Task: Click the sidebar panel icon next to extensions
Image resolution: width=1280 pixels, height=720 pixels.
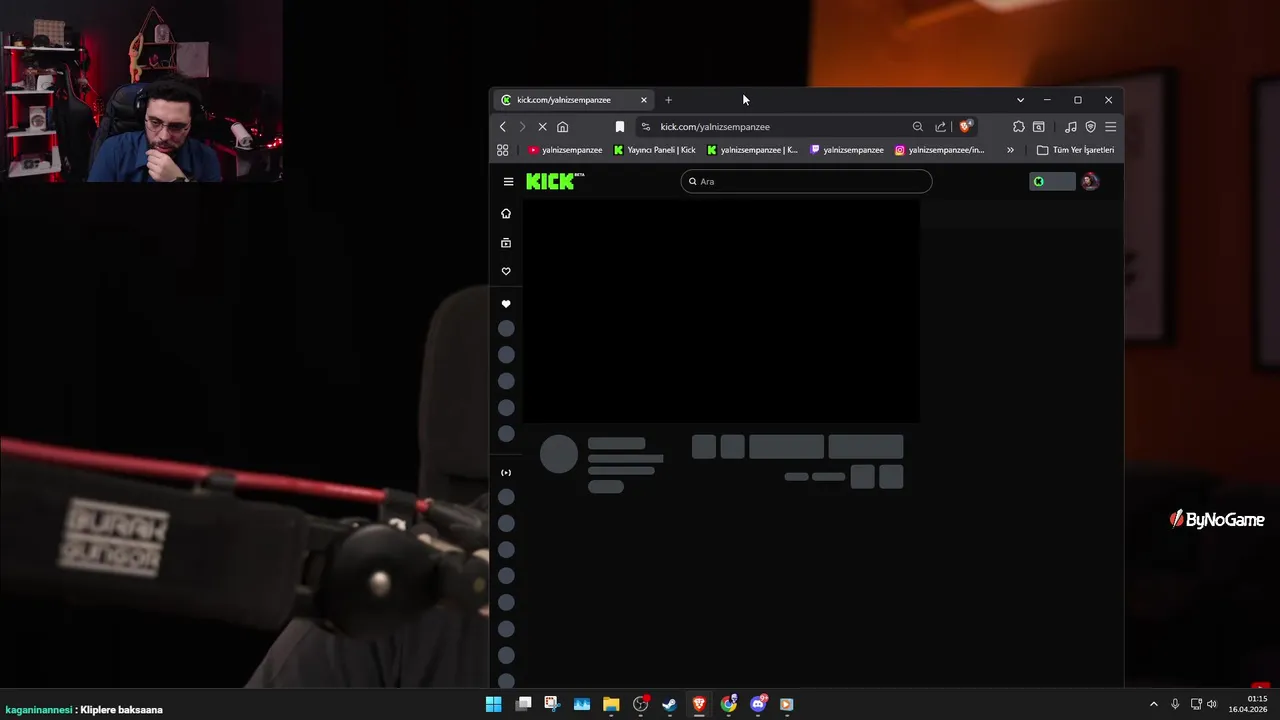Action: pos(1039,127)
